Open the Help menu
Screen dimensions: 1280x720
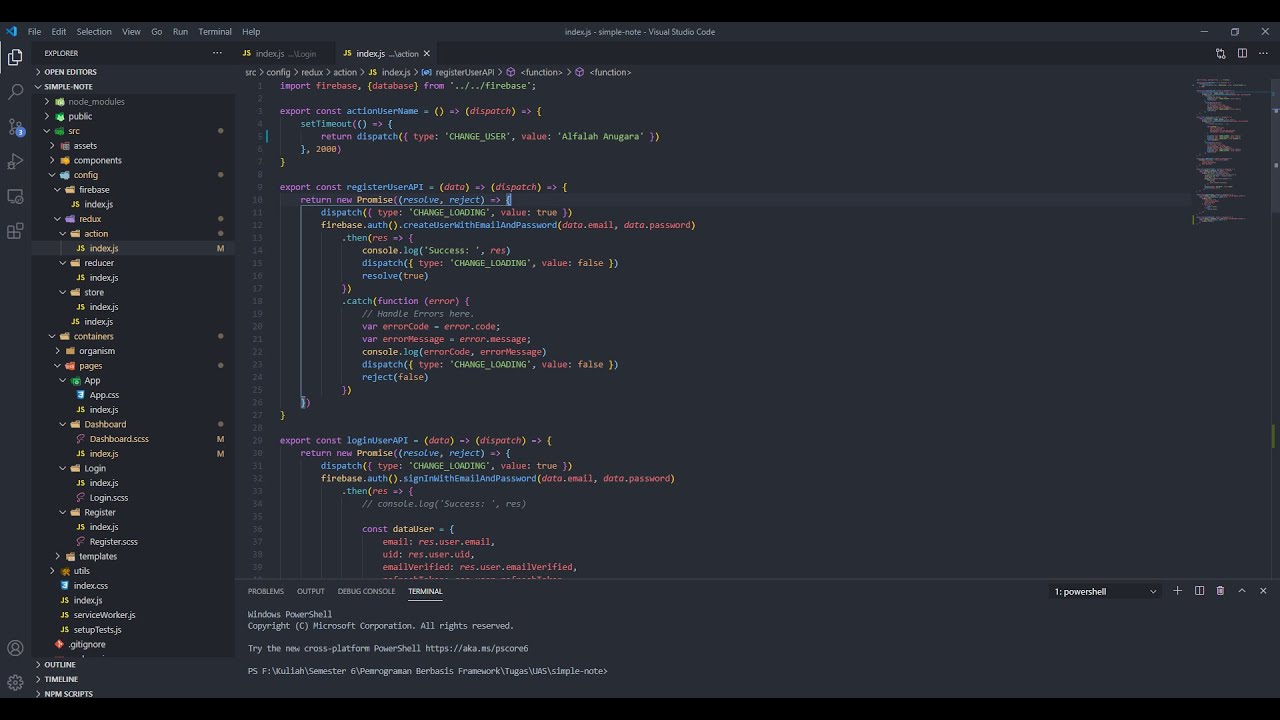pyautogui.click(x=251, y=32)
